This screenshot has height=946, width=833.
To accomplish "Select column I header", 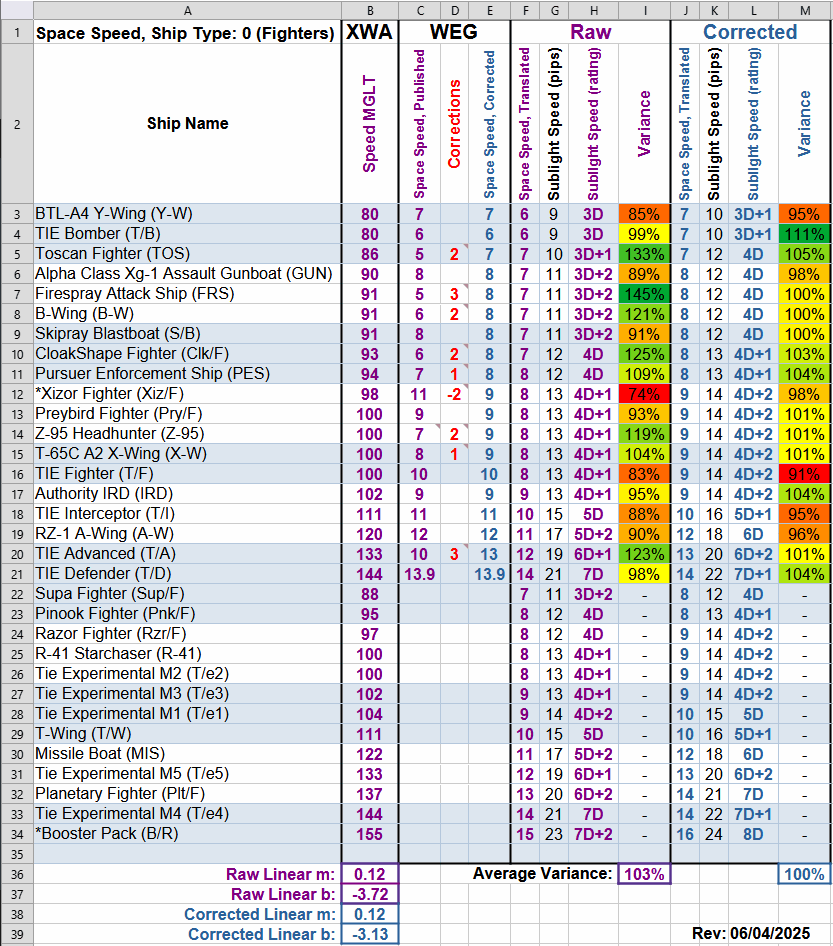I will coord(645,10).
